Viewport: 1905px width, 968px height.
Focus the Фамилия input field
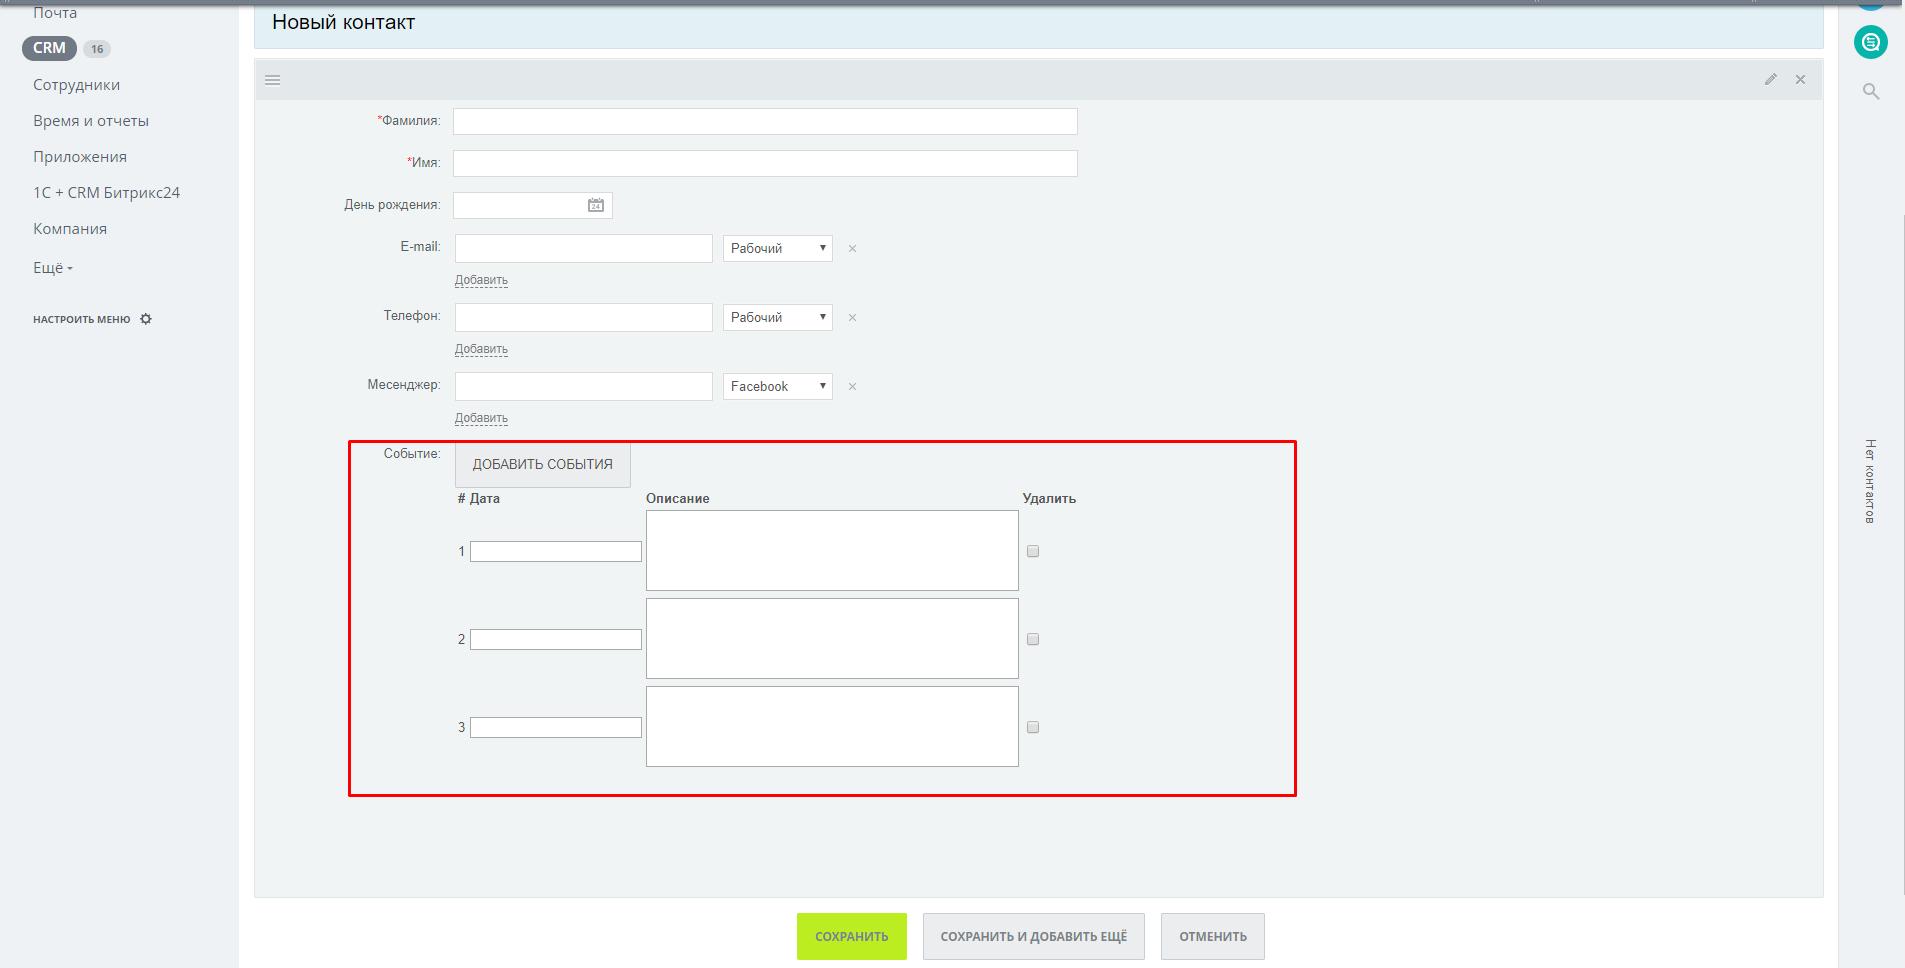[x=765, y=121]
